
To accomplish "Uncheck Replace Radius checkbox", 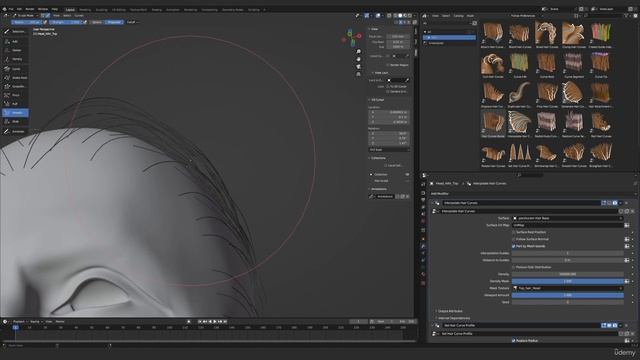I will 514,340.
